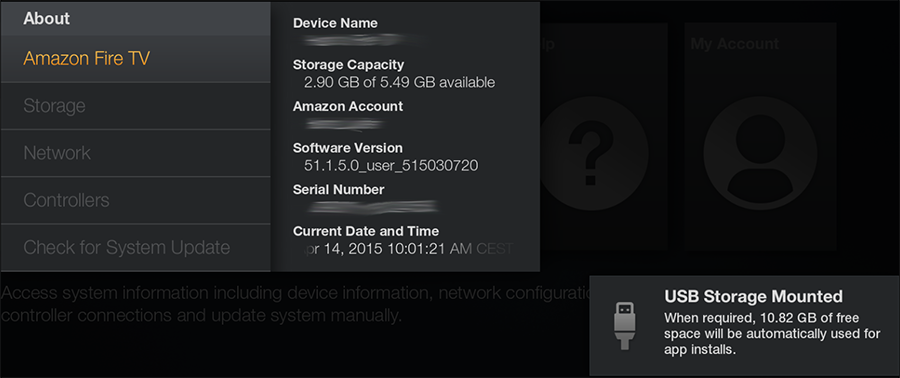Choose Check for System Update

135,247
